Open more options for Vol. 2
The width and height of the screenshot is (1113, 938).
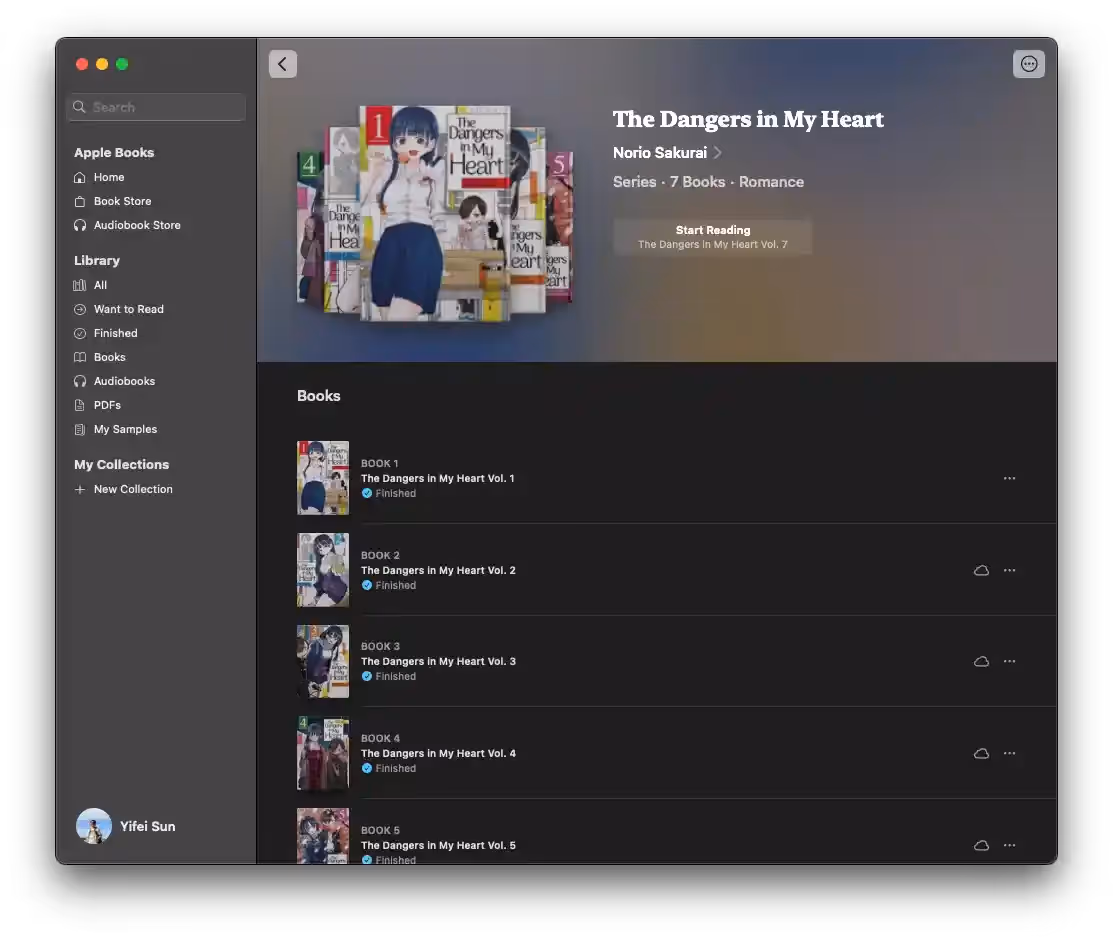click(x=1009, y=570)
